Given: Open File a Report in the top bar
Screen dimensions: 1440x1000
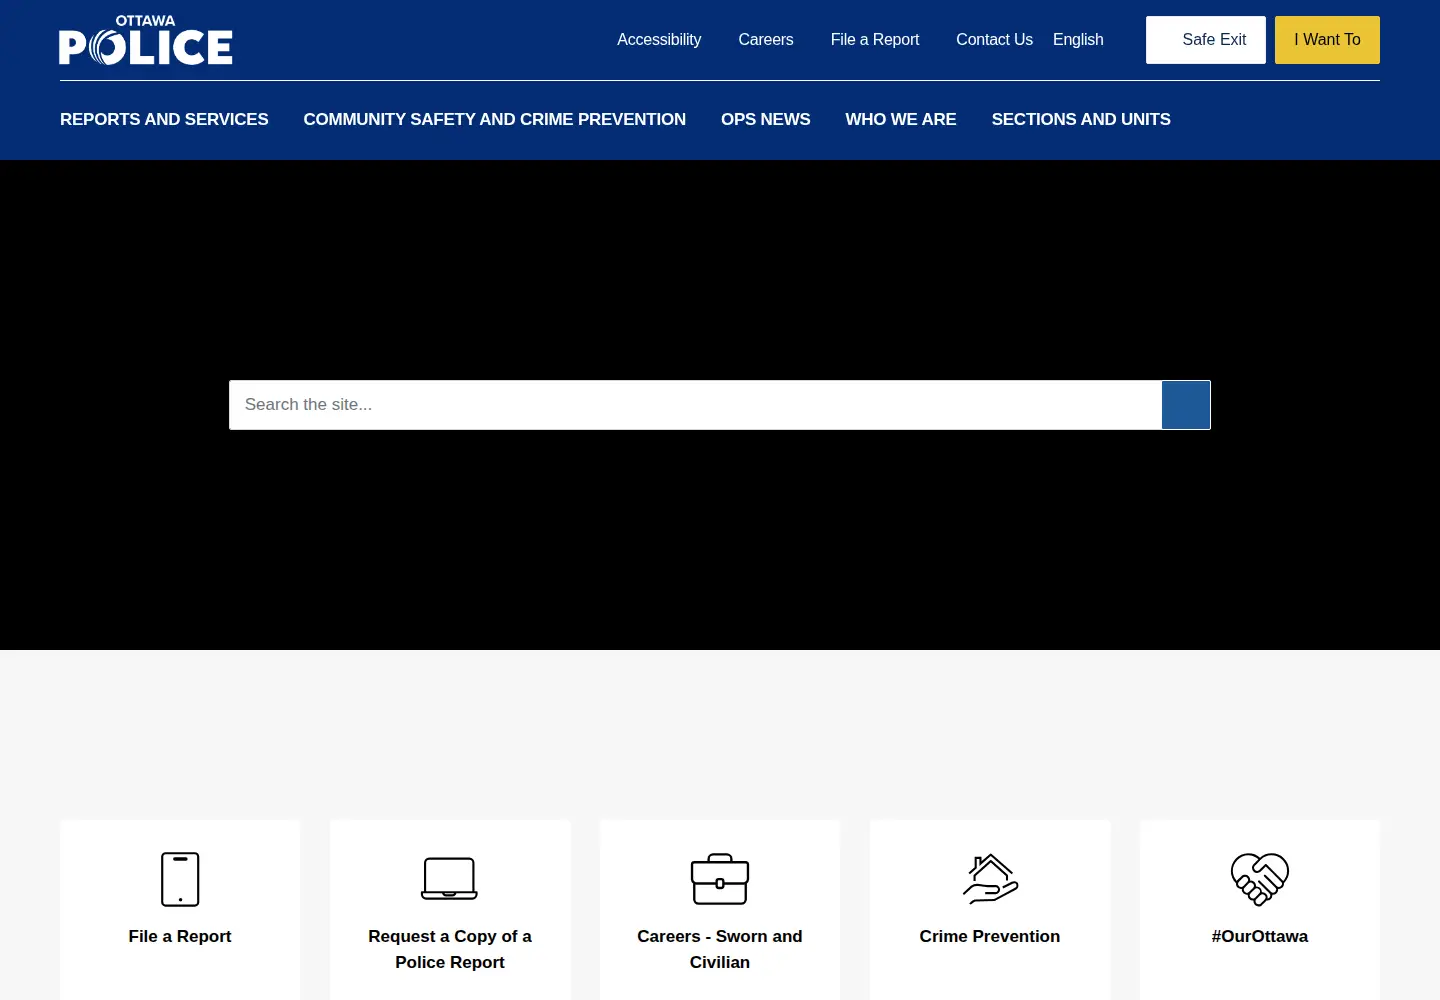Looking at the screenshot, I should point(875,40).
